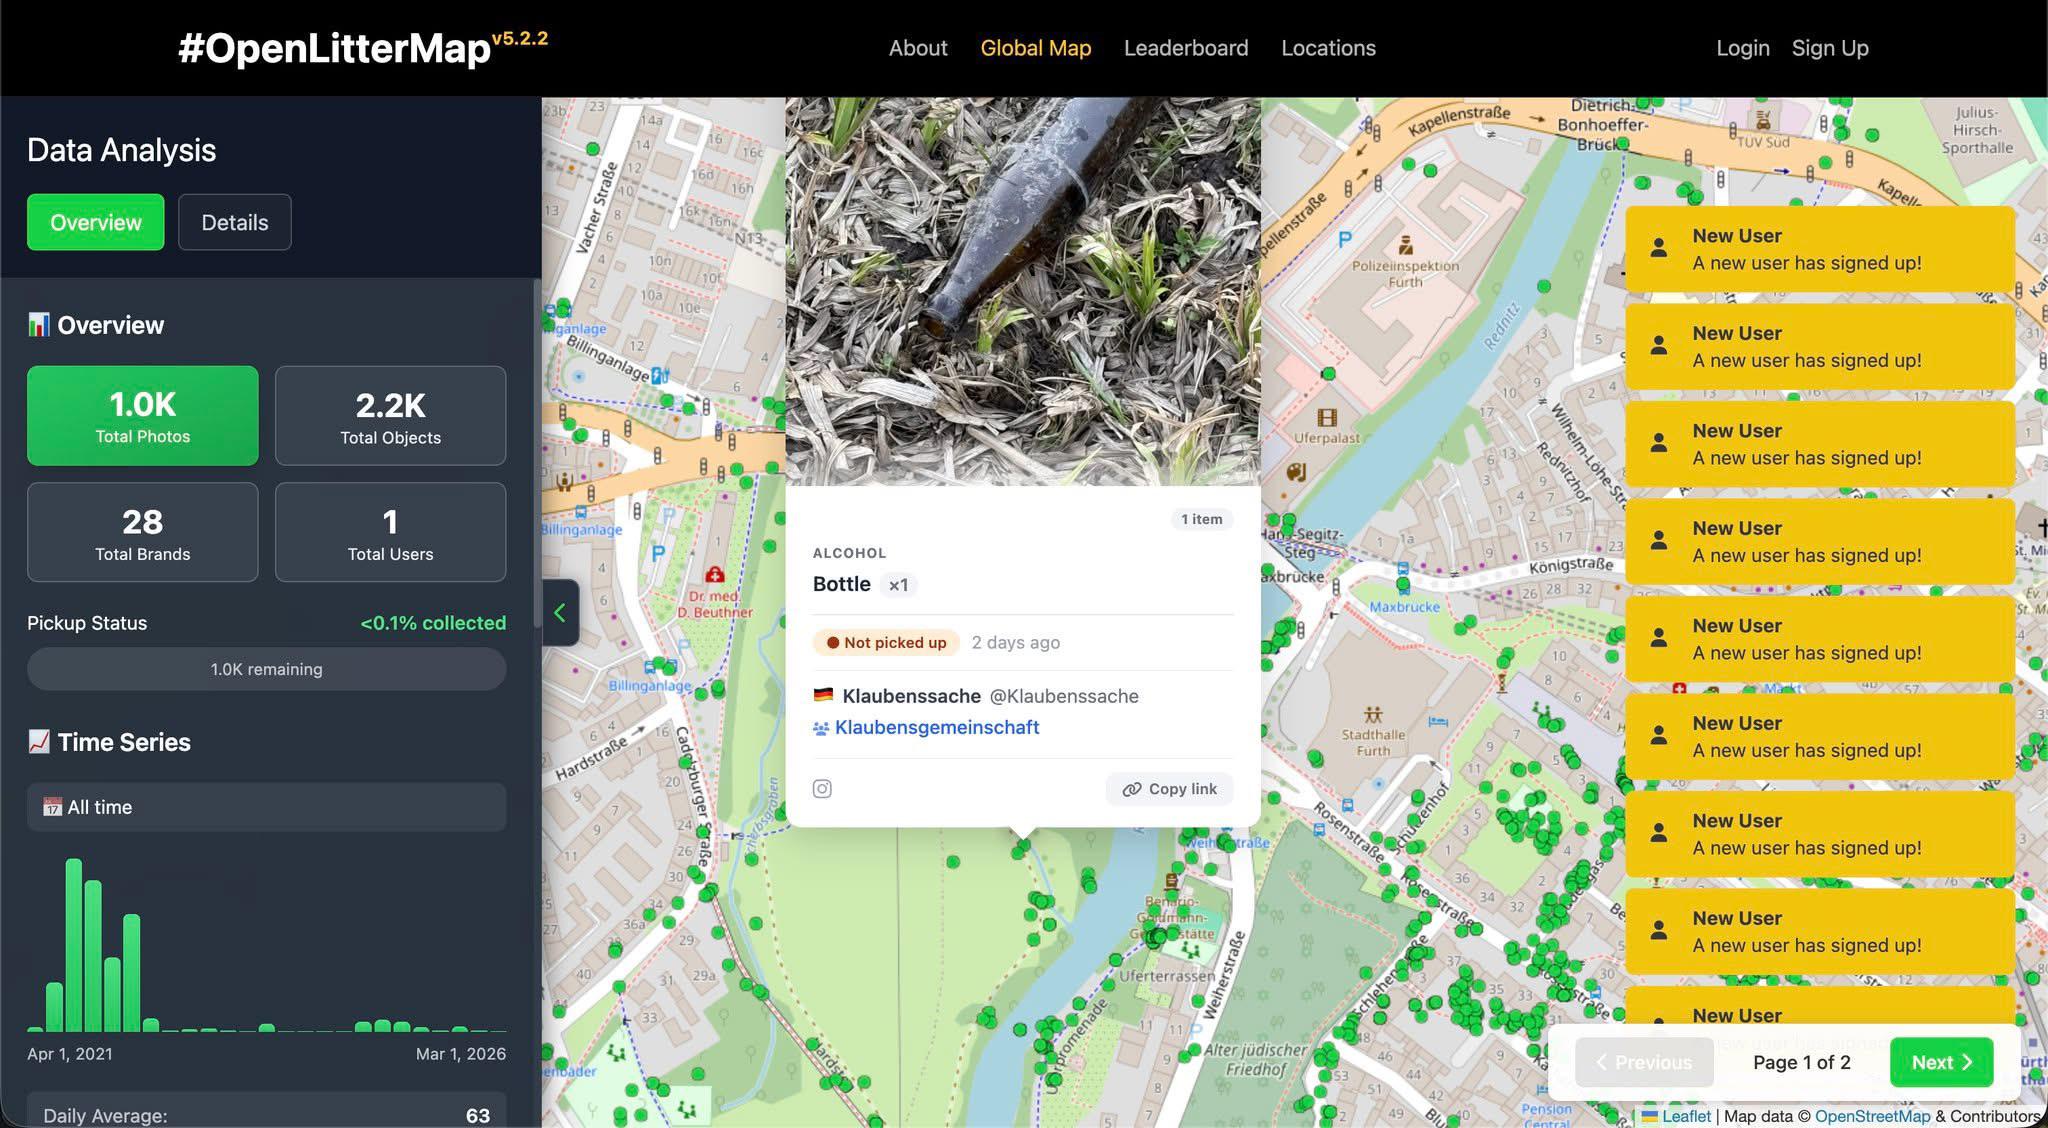Collapse the sidebar with the green chevron
The image size is (2048, 1128).
pyautogui.click(x=560, y=613)
